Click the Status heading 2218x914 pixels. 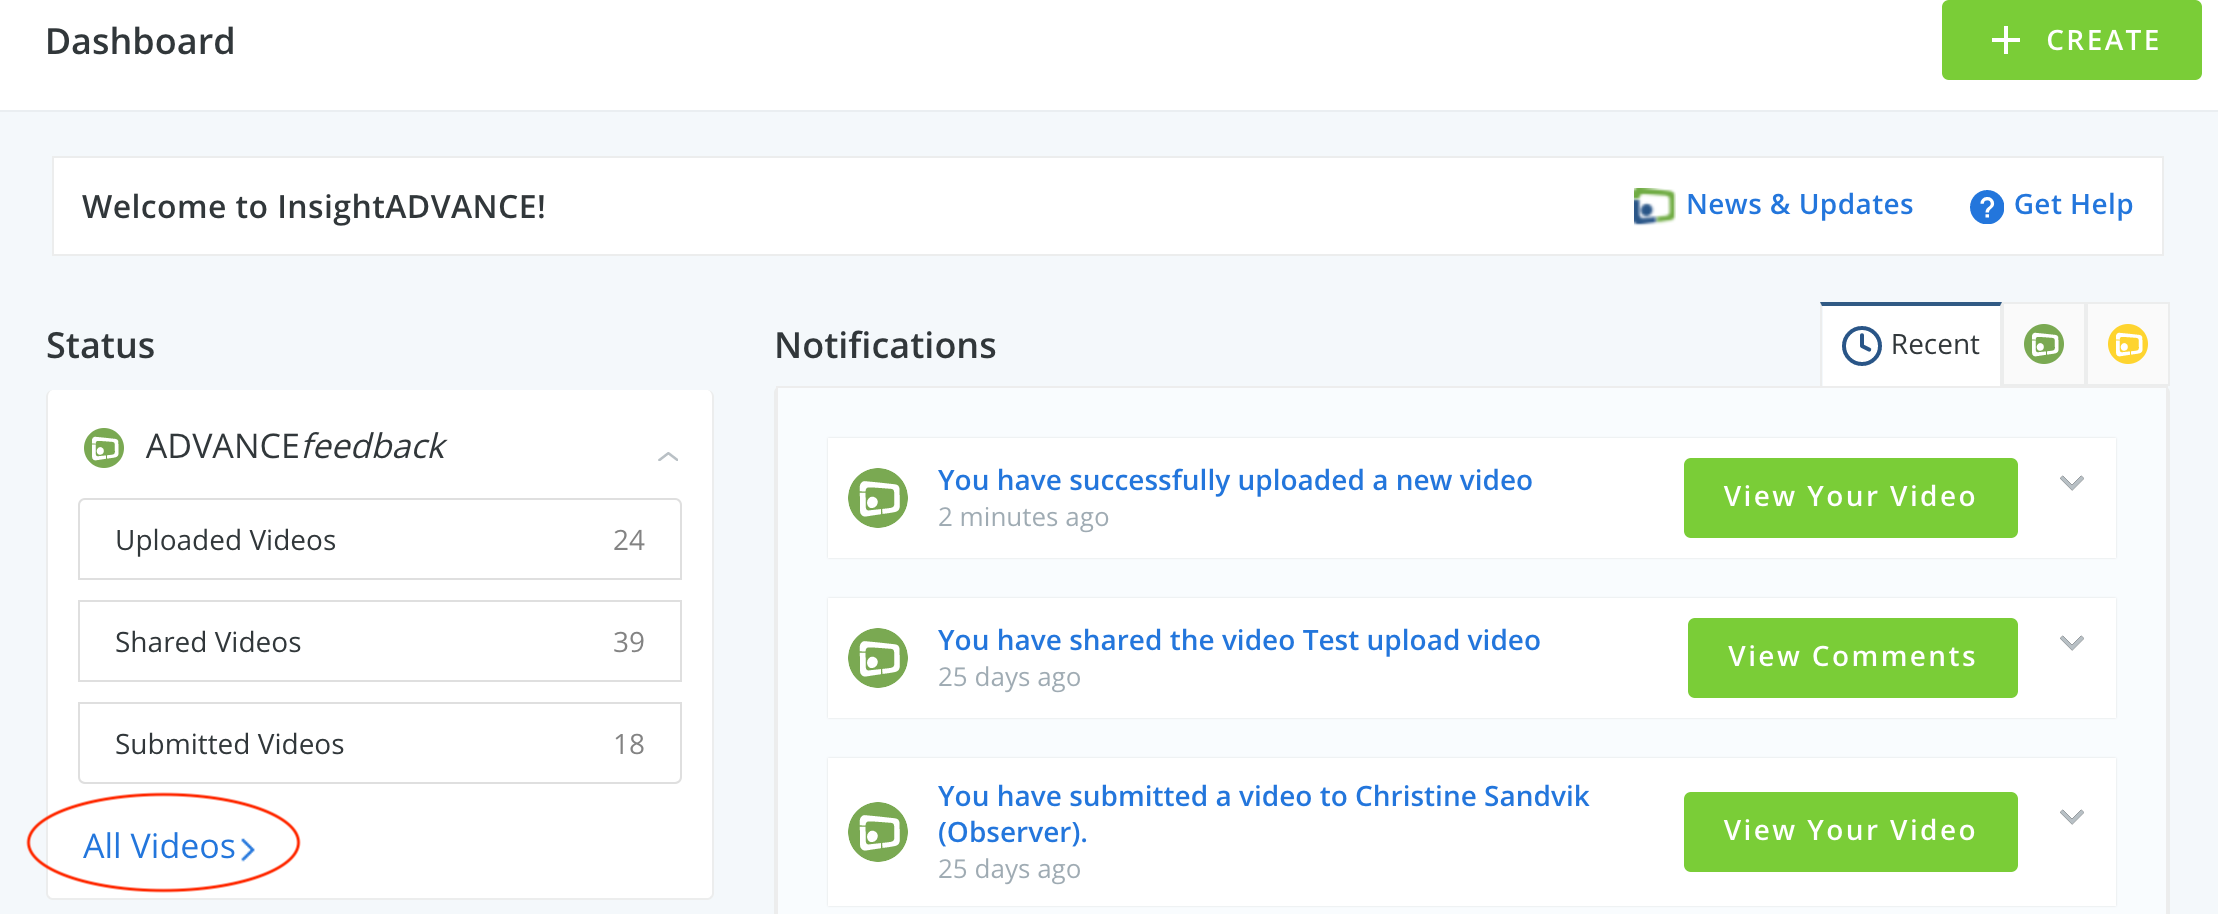coord(100,345)
